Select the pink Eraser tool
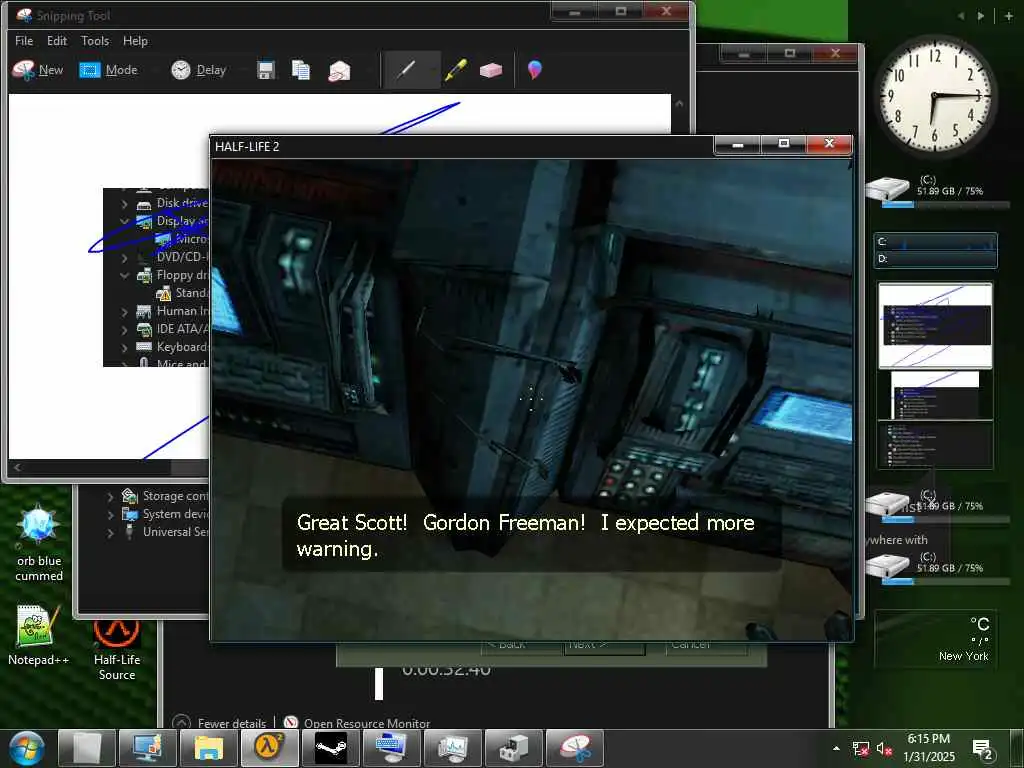 [490, 70]
